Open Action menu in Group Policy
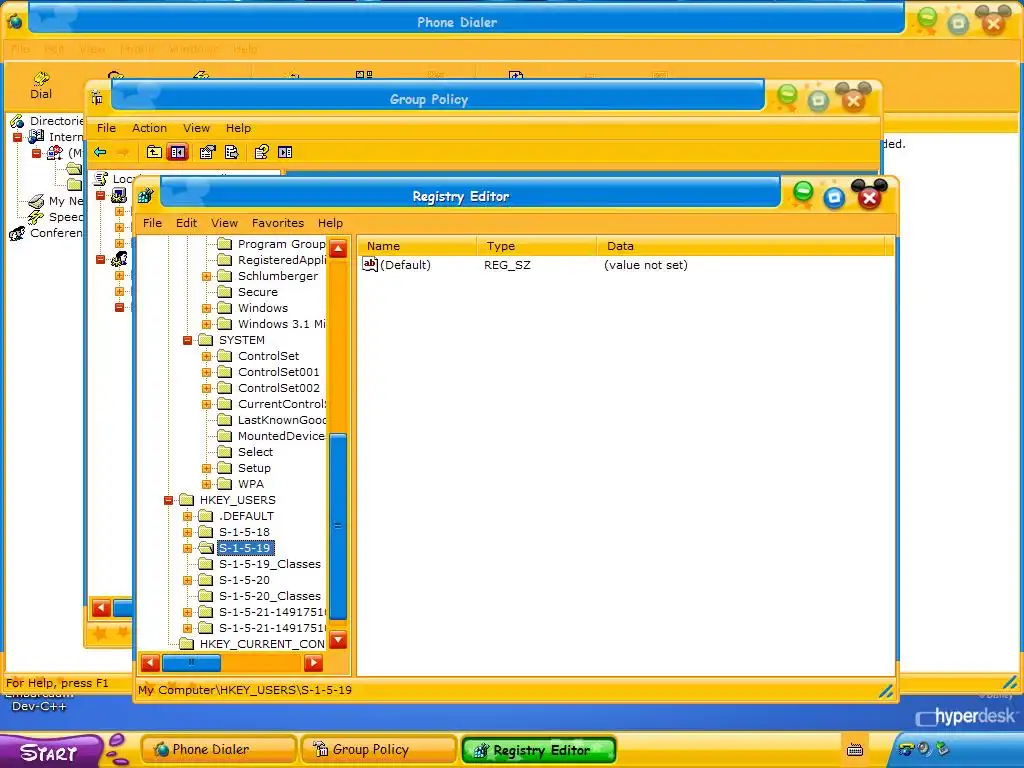This screenshot has height=768, width=1024. coord(150,128)
